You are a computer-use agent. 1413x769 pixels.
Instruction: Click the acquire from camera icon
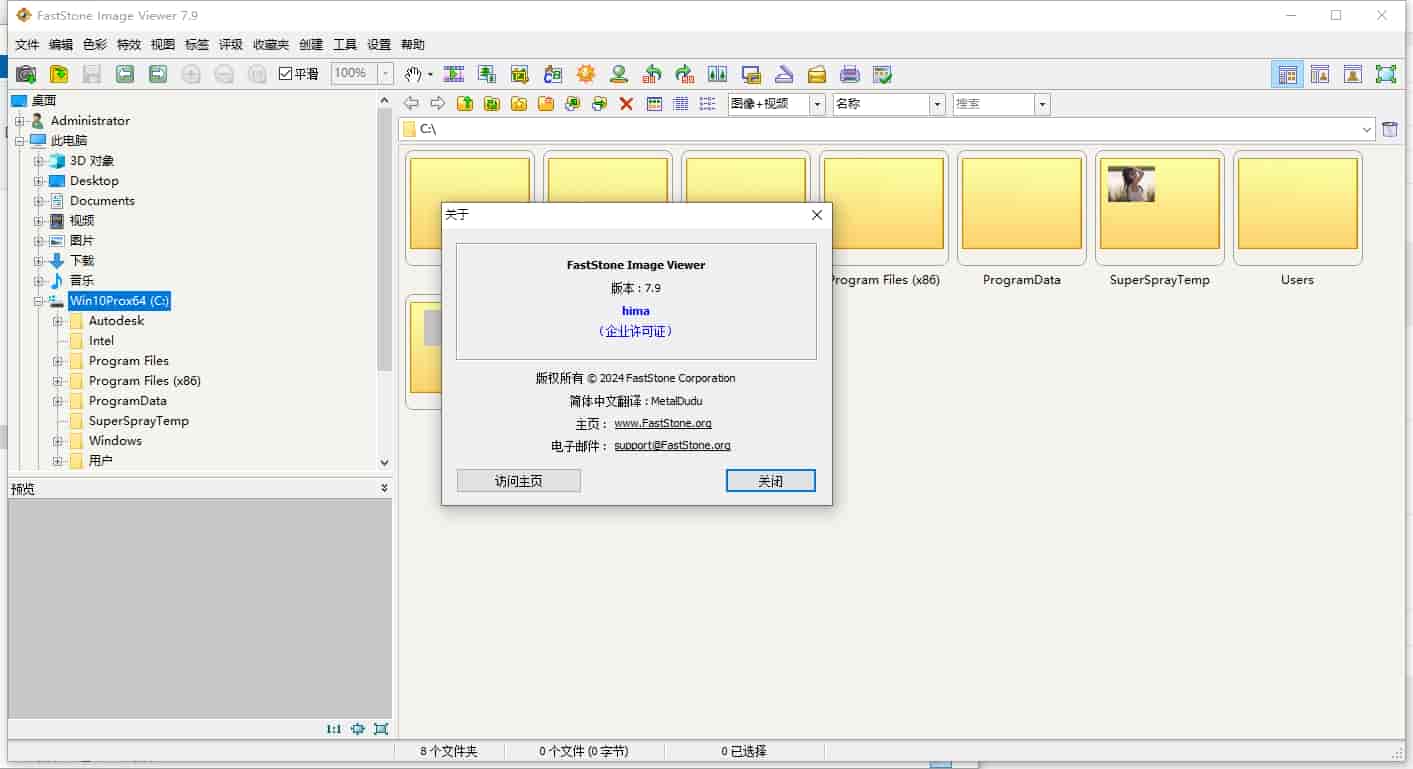(26, 74)
